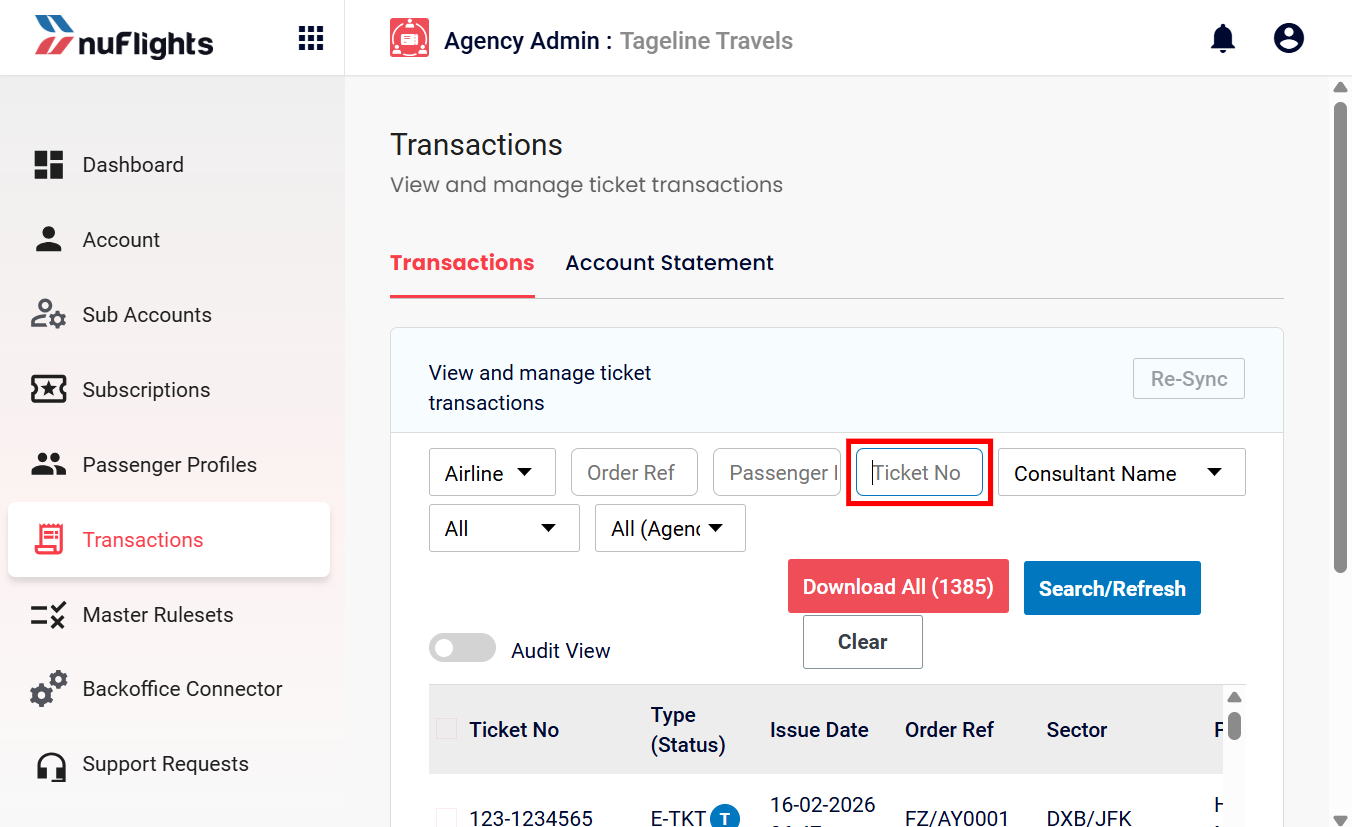Open the user profile avatar icon
Viewport: 1352px width, 827px height.
click(x=1289, y=39)
